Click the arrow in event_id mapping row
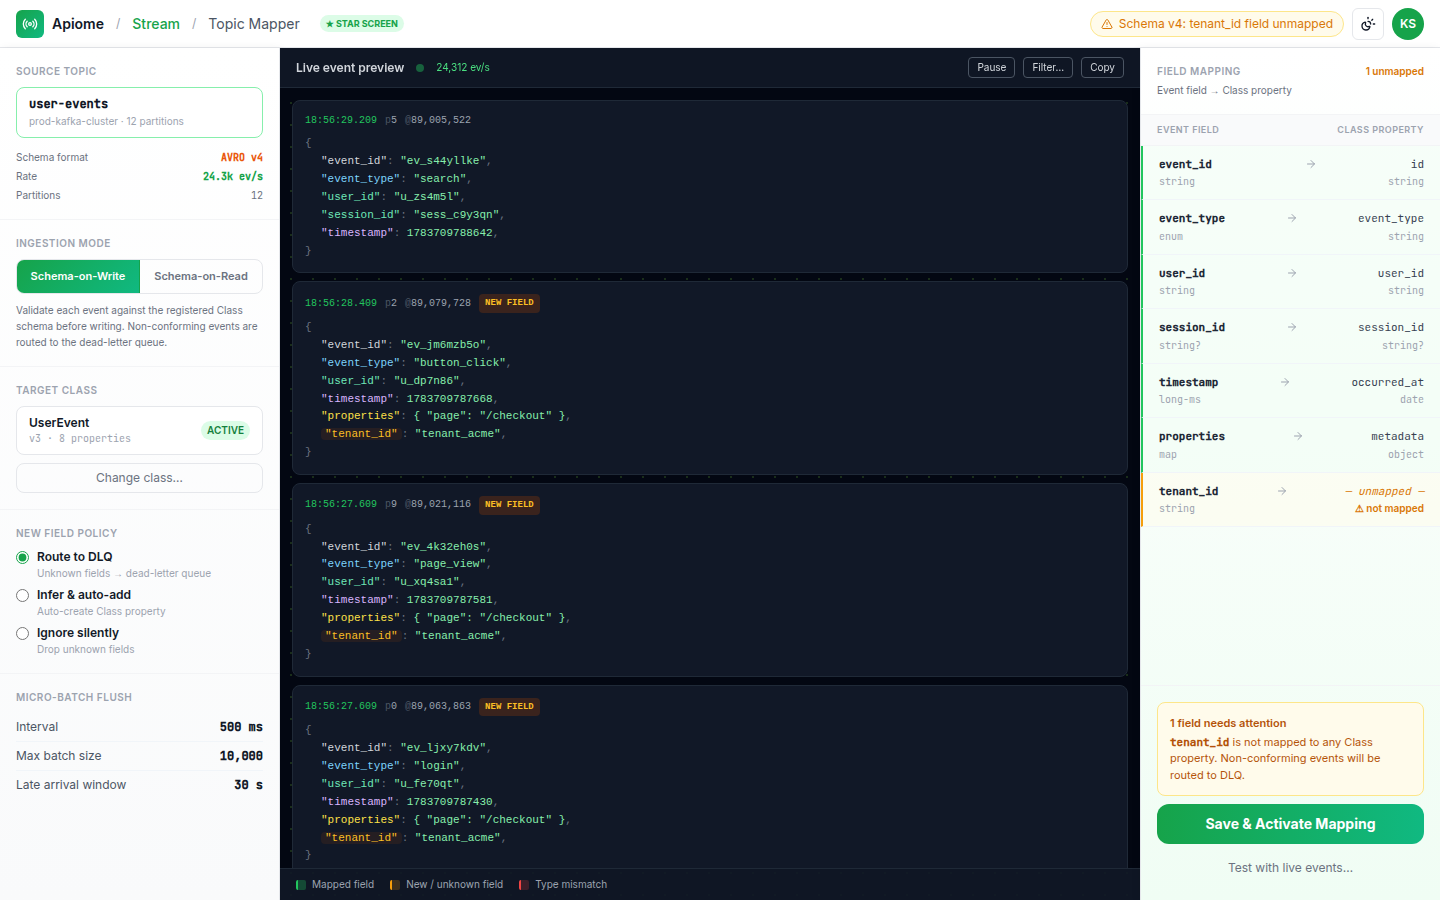 pos(1311,164)
